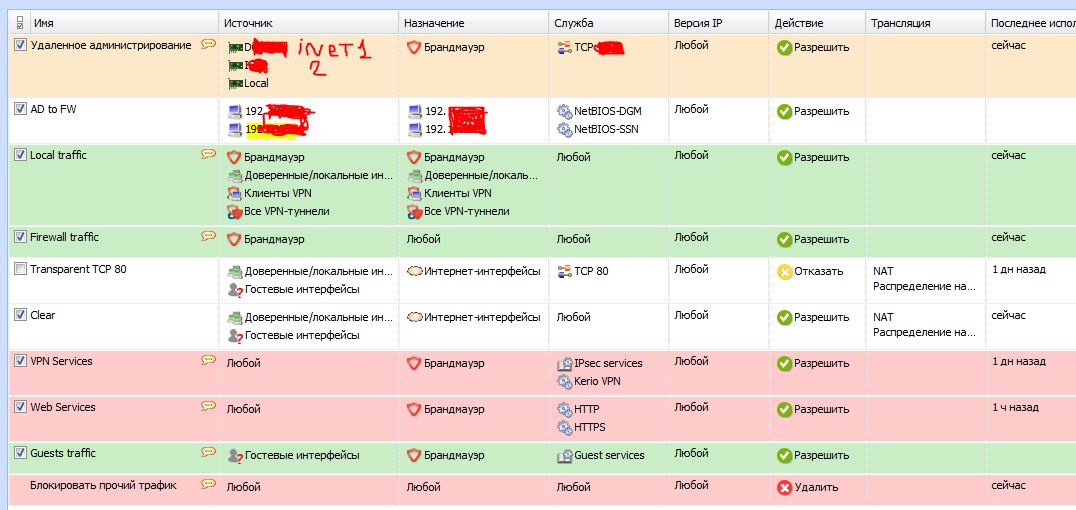Click the NetBIOS-DGM service gear icon

564,111
